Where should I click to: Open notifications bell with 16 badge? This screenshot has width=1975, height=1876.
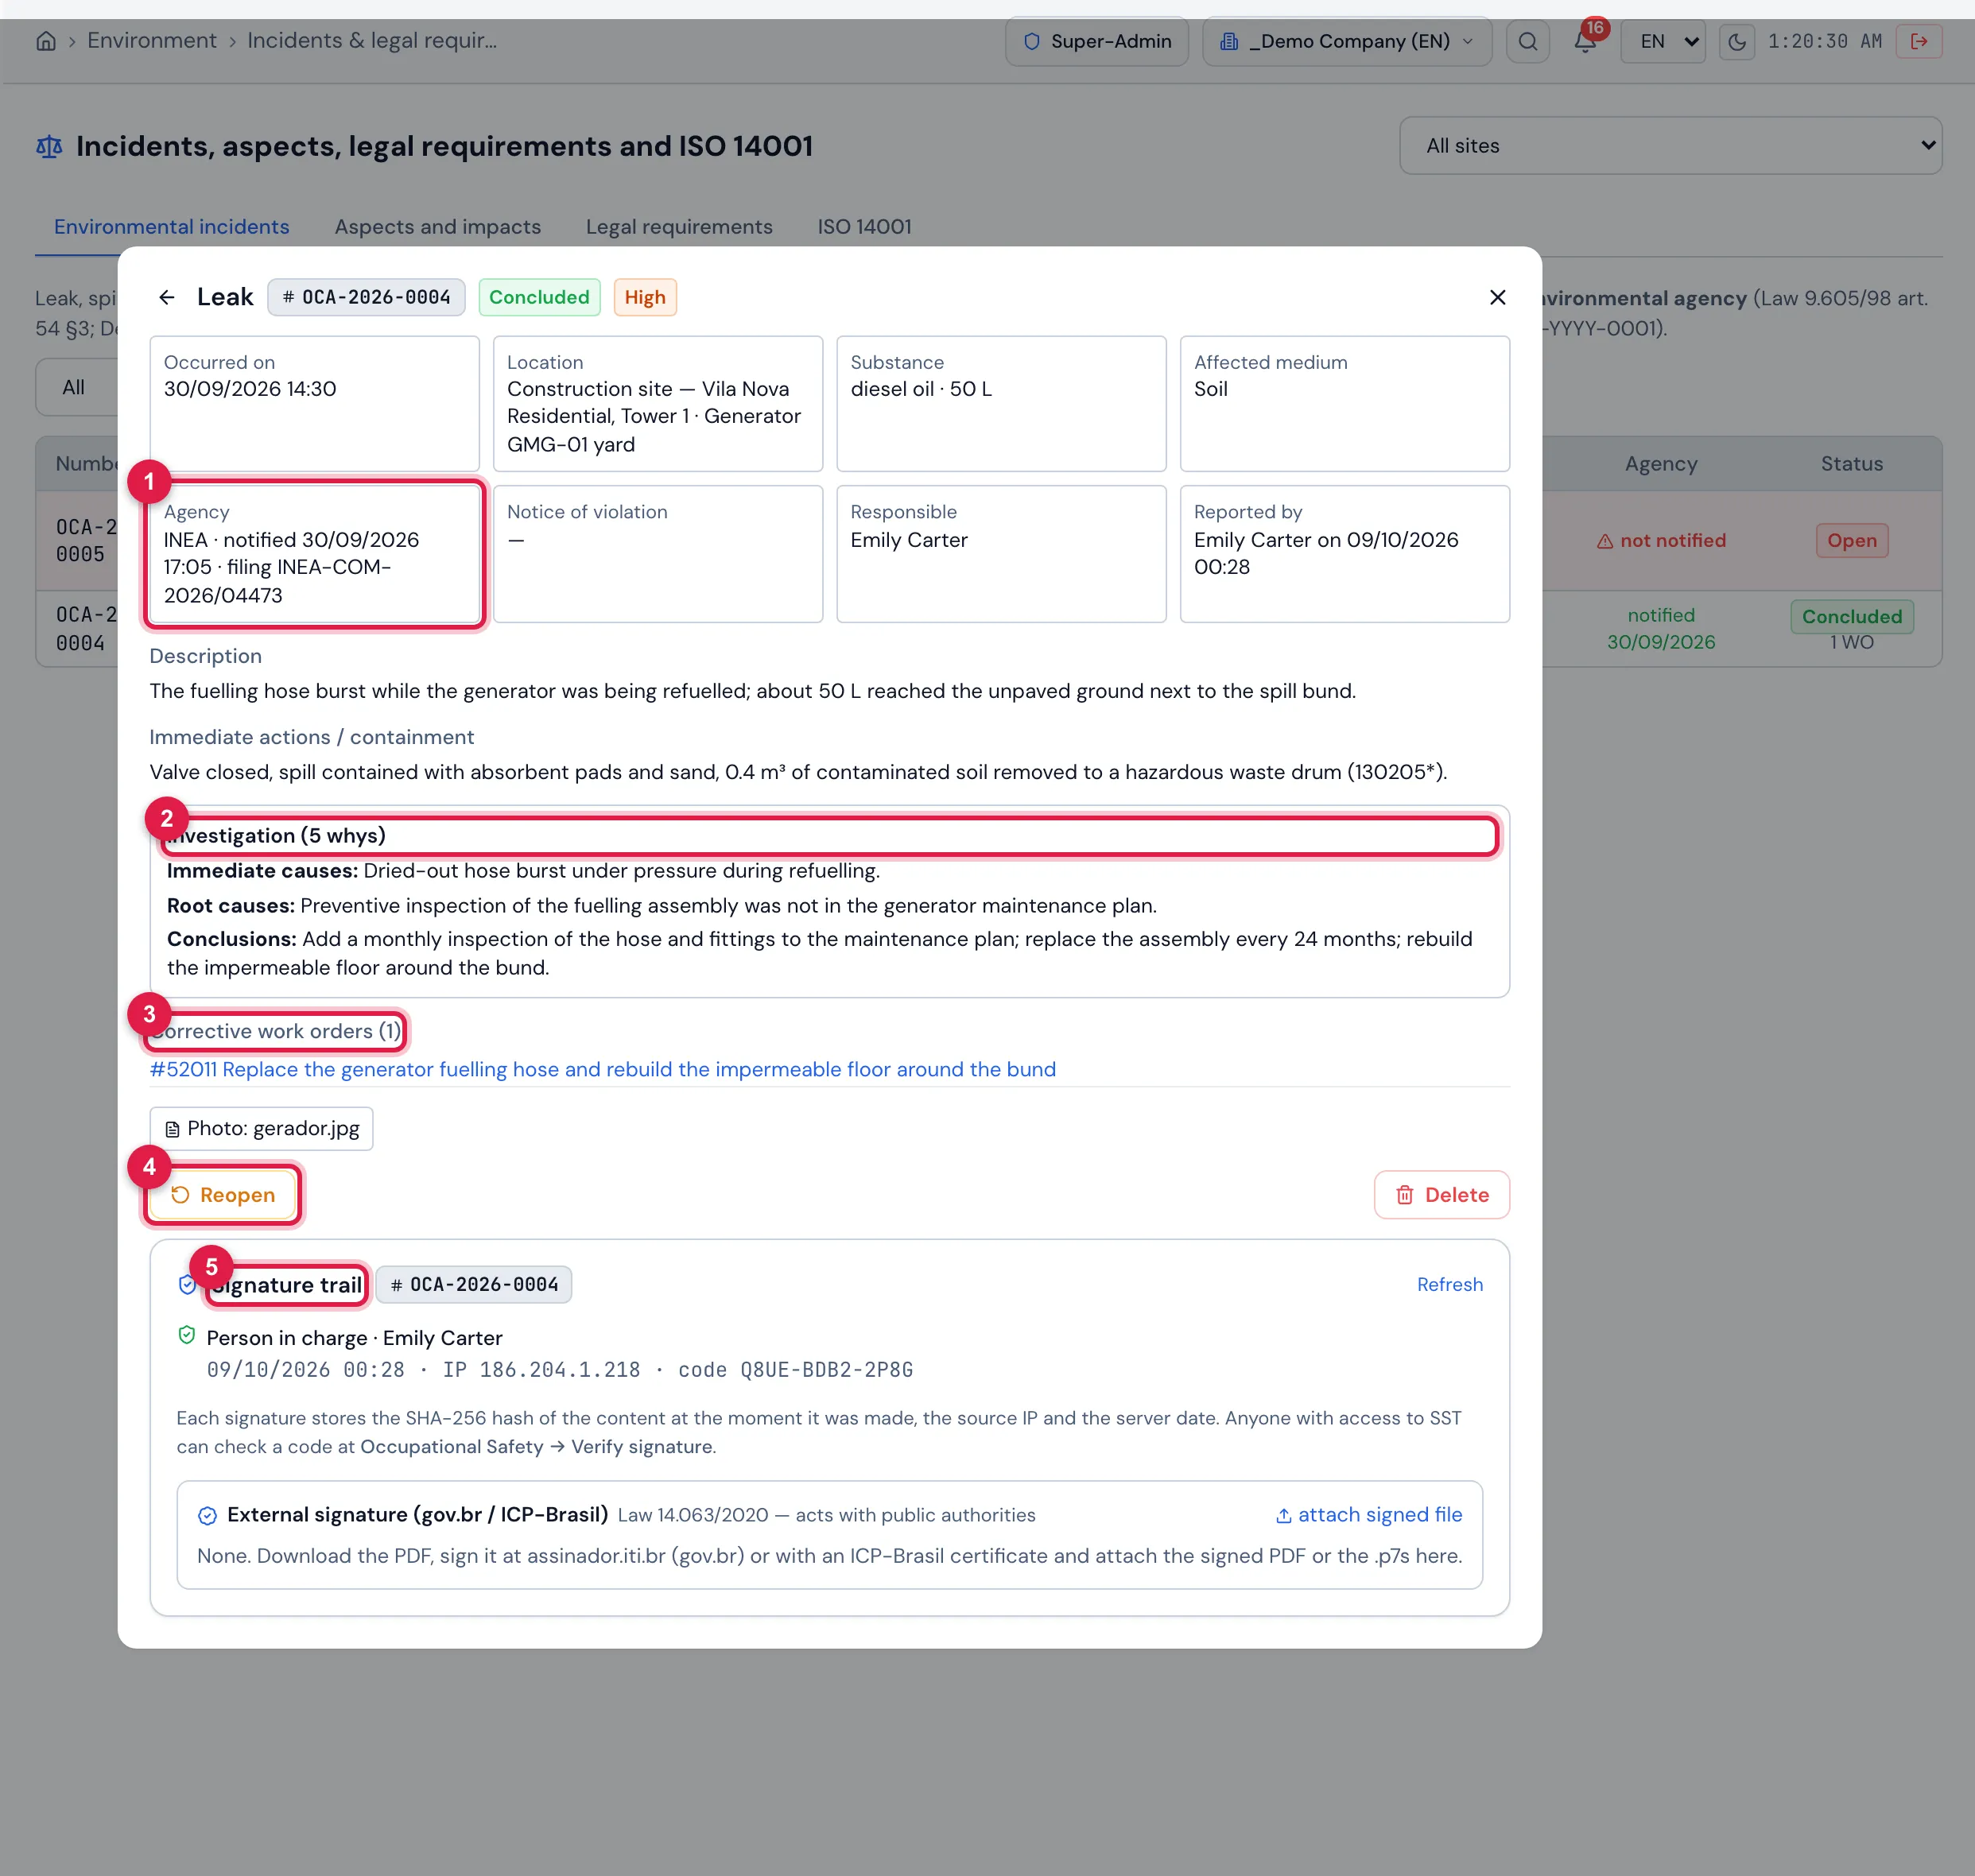(1585, 42)
